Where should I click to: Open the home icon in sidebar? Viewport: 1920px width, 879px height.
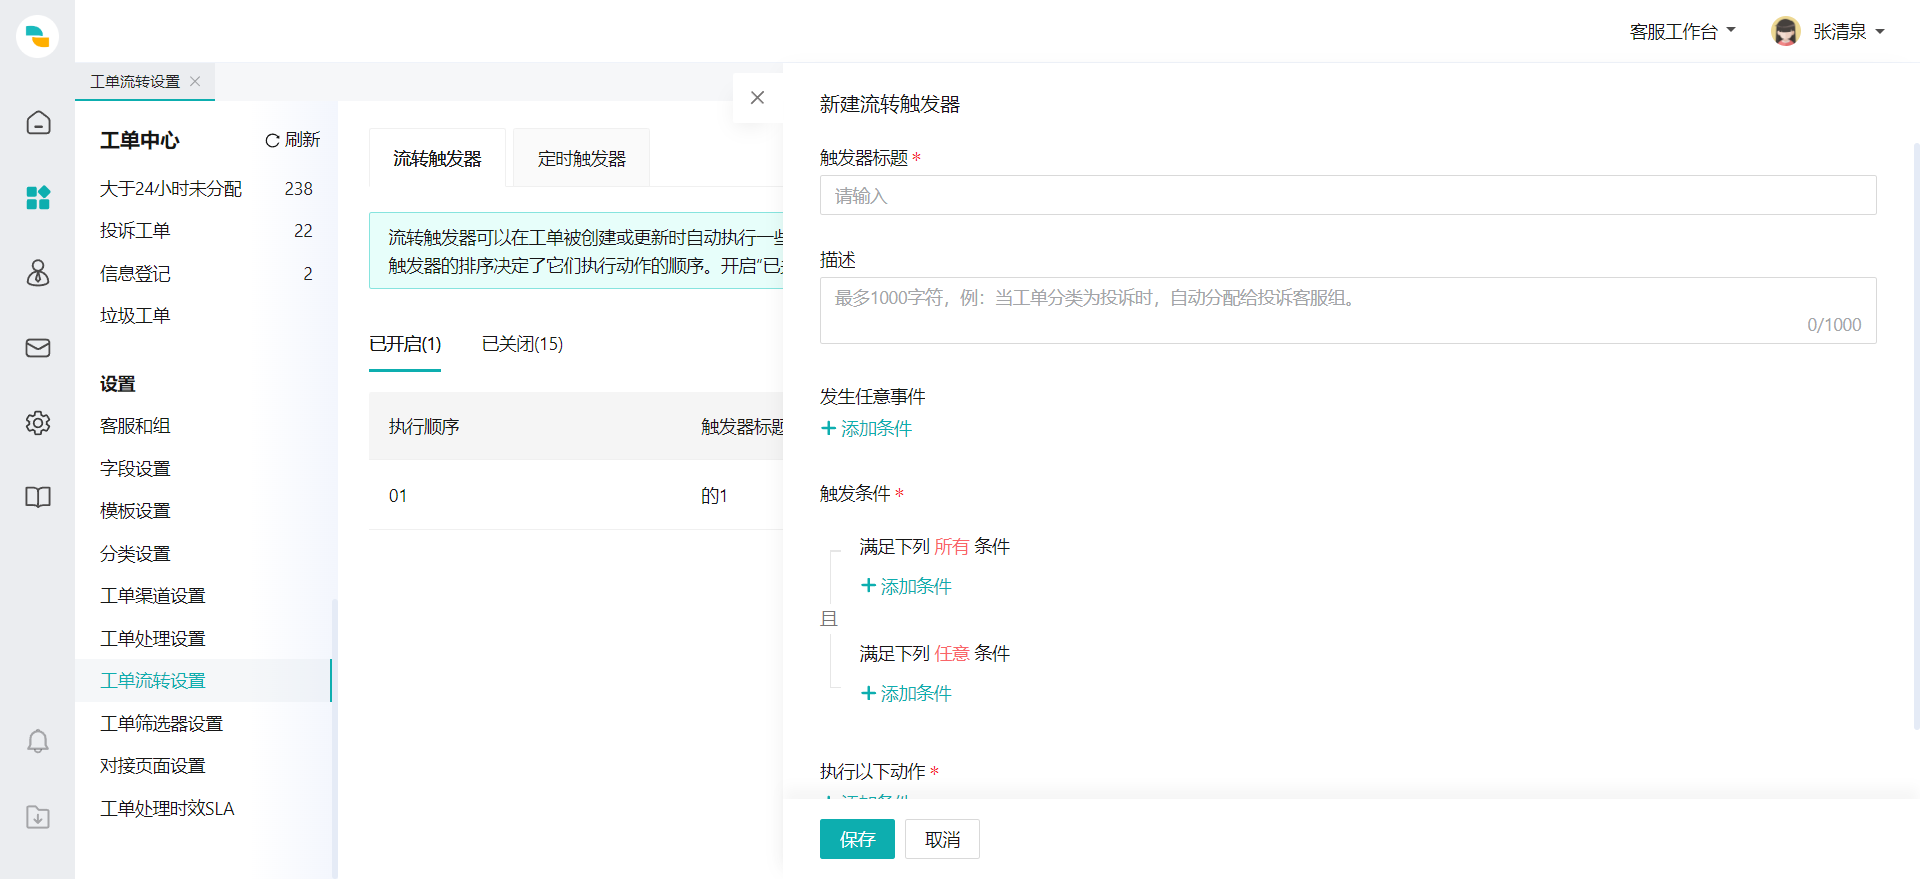tap(38, 122)
